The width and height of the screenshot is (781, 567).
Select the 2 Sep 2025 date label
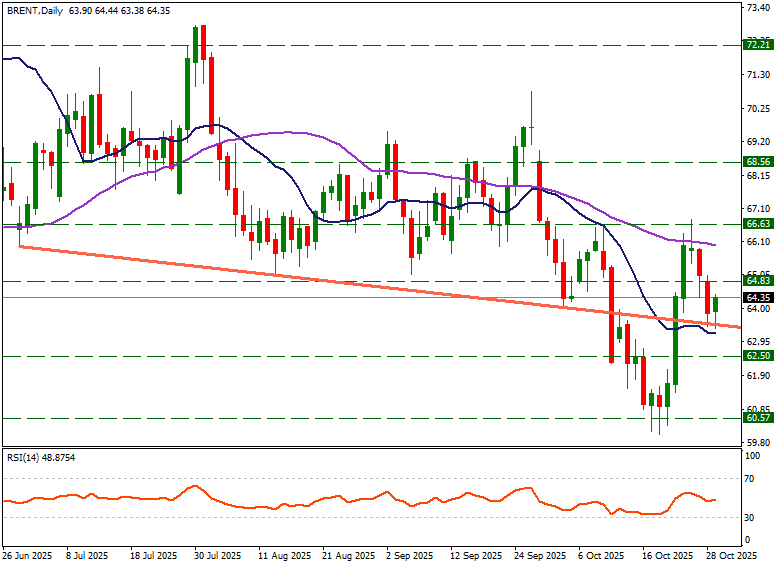(408, 554)
